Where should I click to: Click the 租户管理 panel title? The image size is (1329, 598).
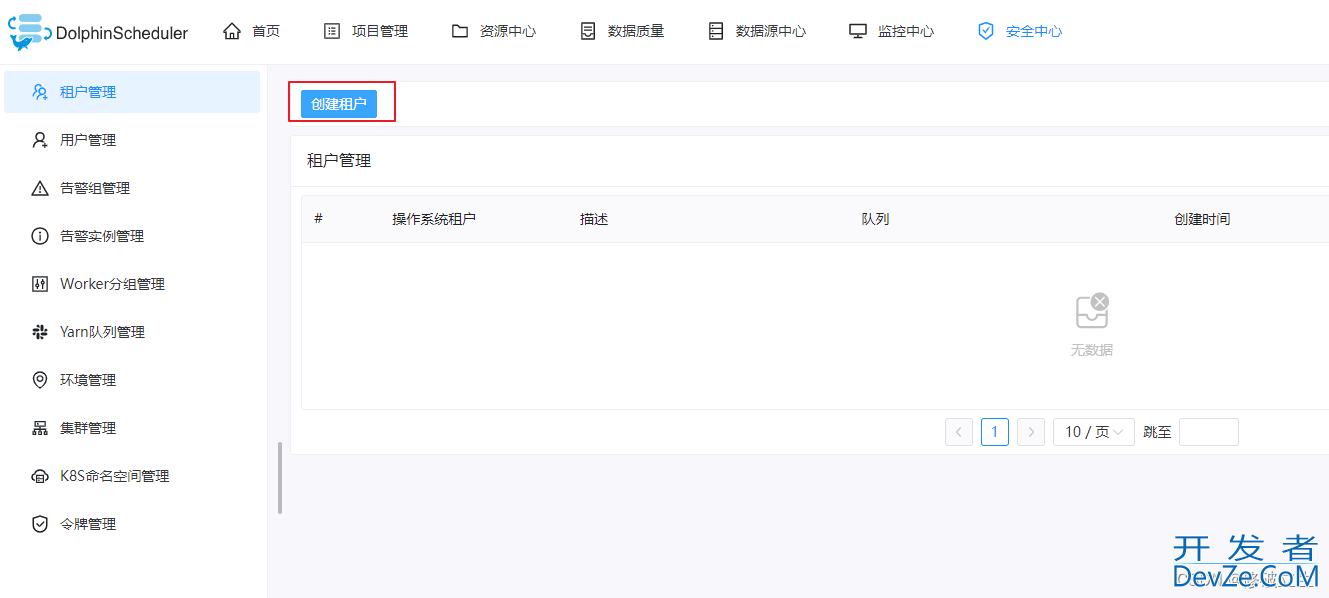(x=339, y=160)
